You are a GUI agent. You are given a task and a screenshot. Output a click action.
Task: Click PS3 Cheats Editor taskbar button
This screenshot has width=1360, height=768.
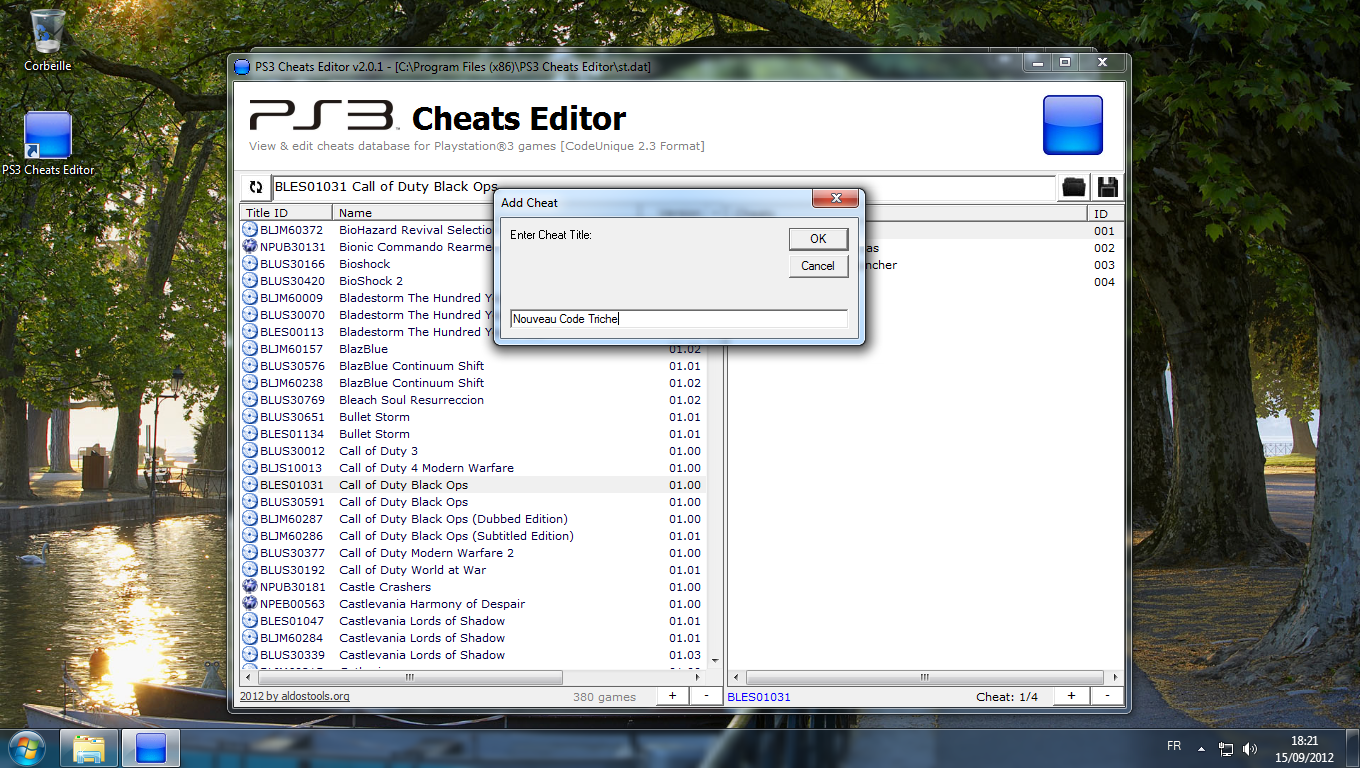point(151,748)
